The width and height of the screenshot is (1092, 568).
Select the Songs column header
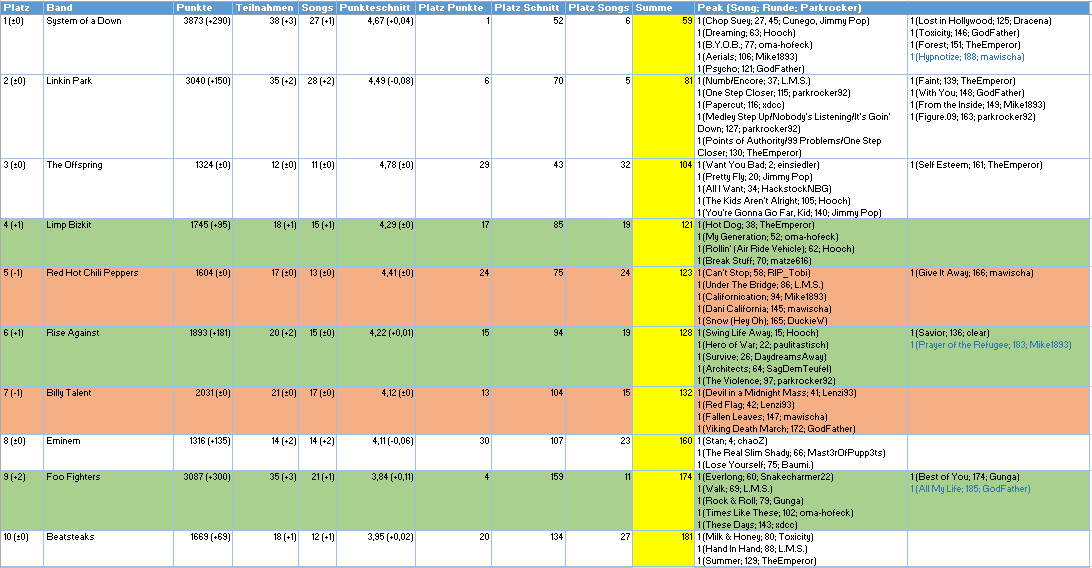[318, 8]
